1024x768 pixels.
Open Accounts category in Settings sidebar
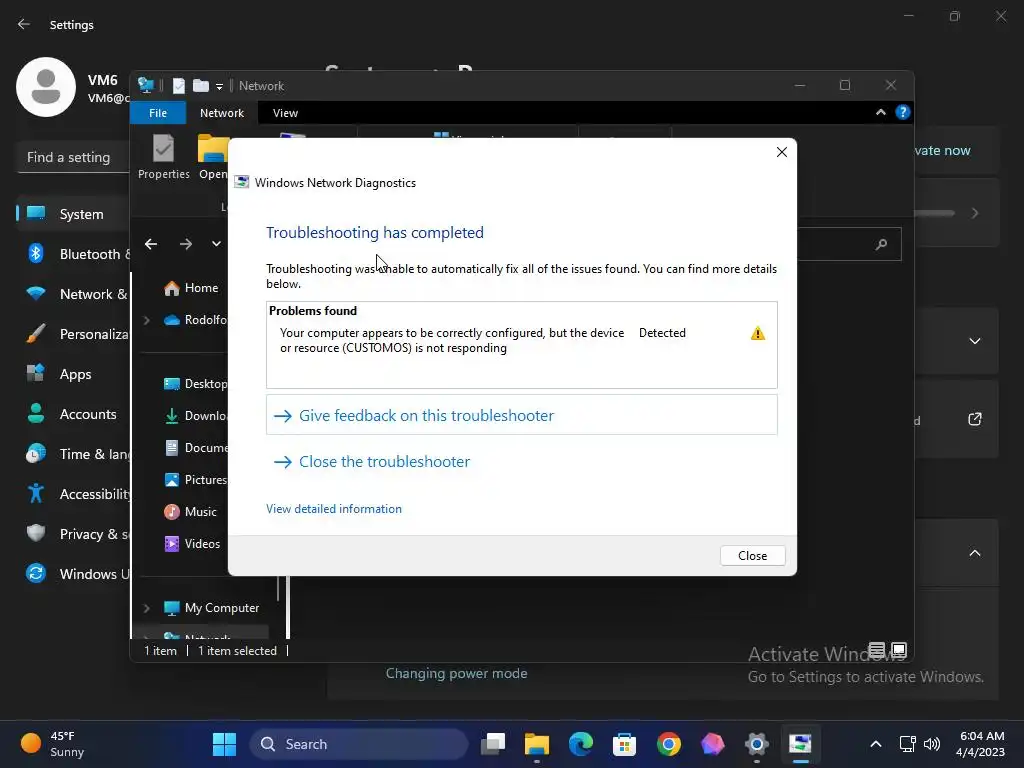tap(73, 414)
